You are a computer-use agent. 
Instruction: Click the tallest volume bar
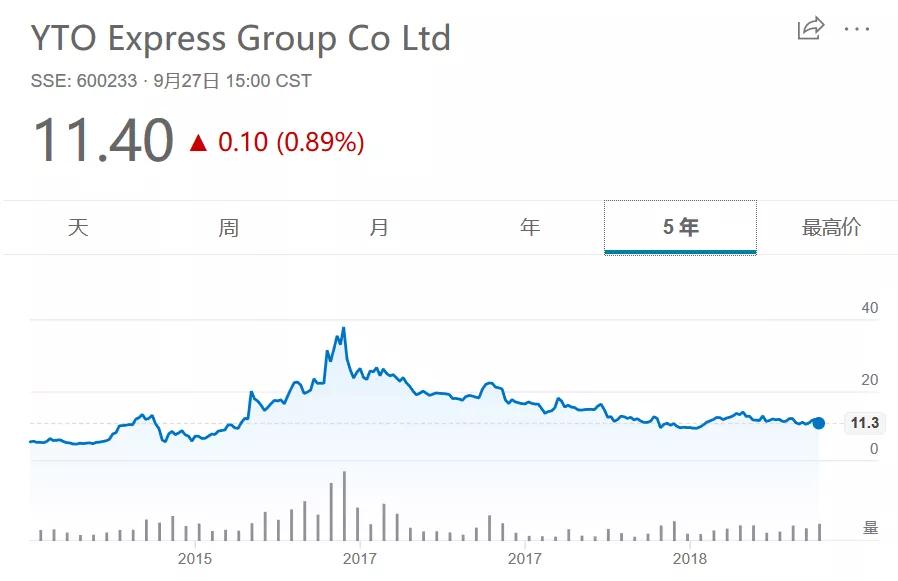344,506
